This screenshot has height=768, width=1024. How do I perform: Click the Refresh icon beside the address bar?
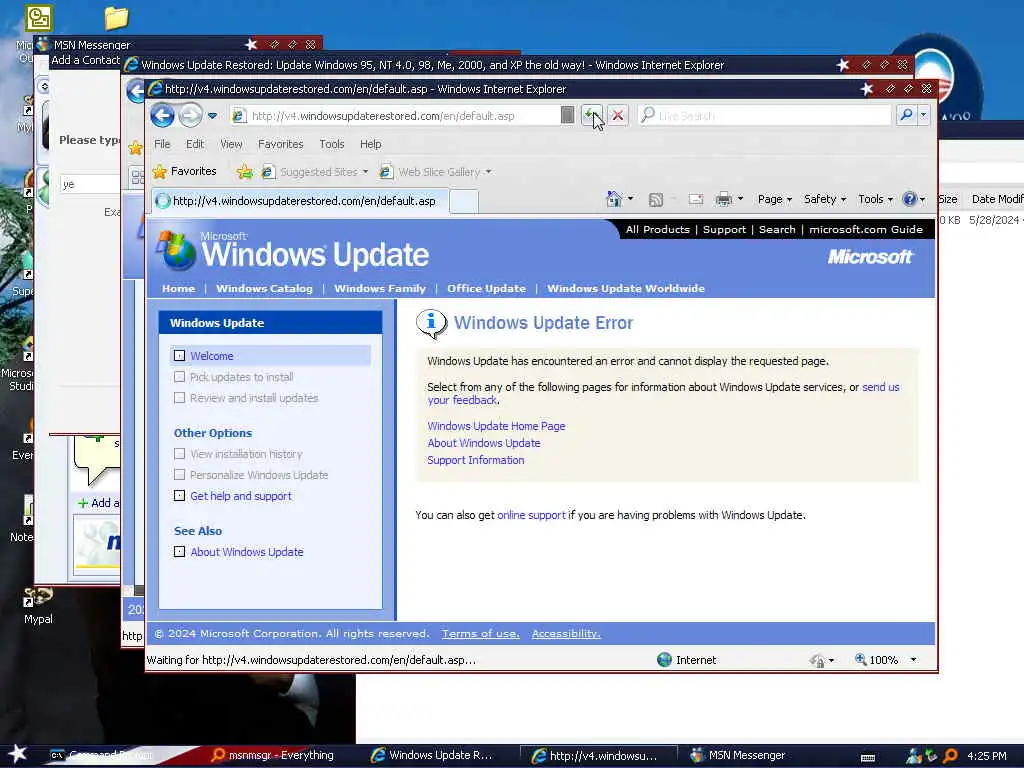[592, 116]
